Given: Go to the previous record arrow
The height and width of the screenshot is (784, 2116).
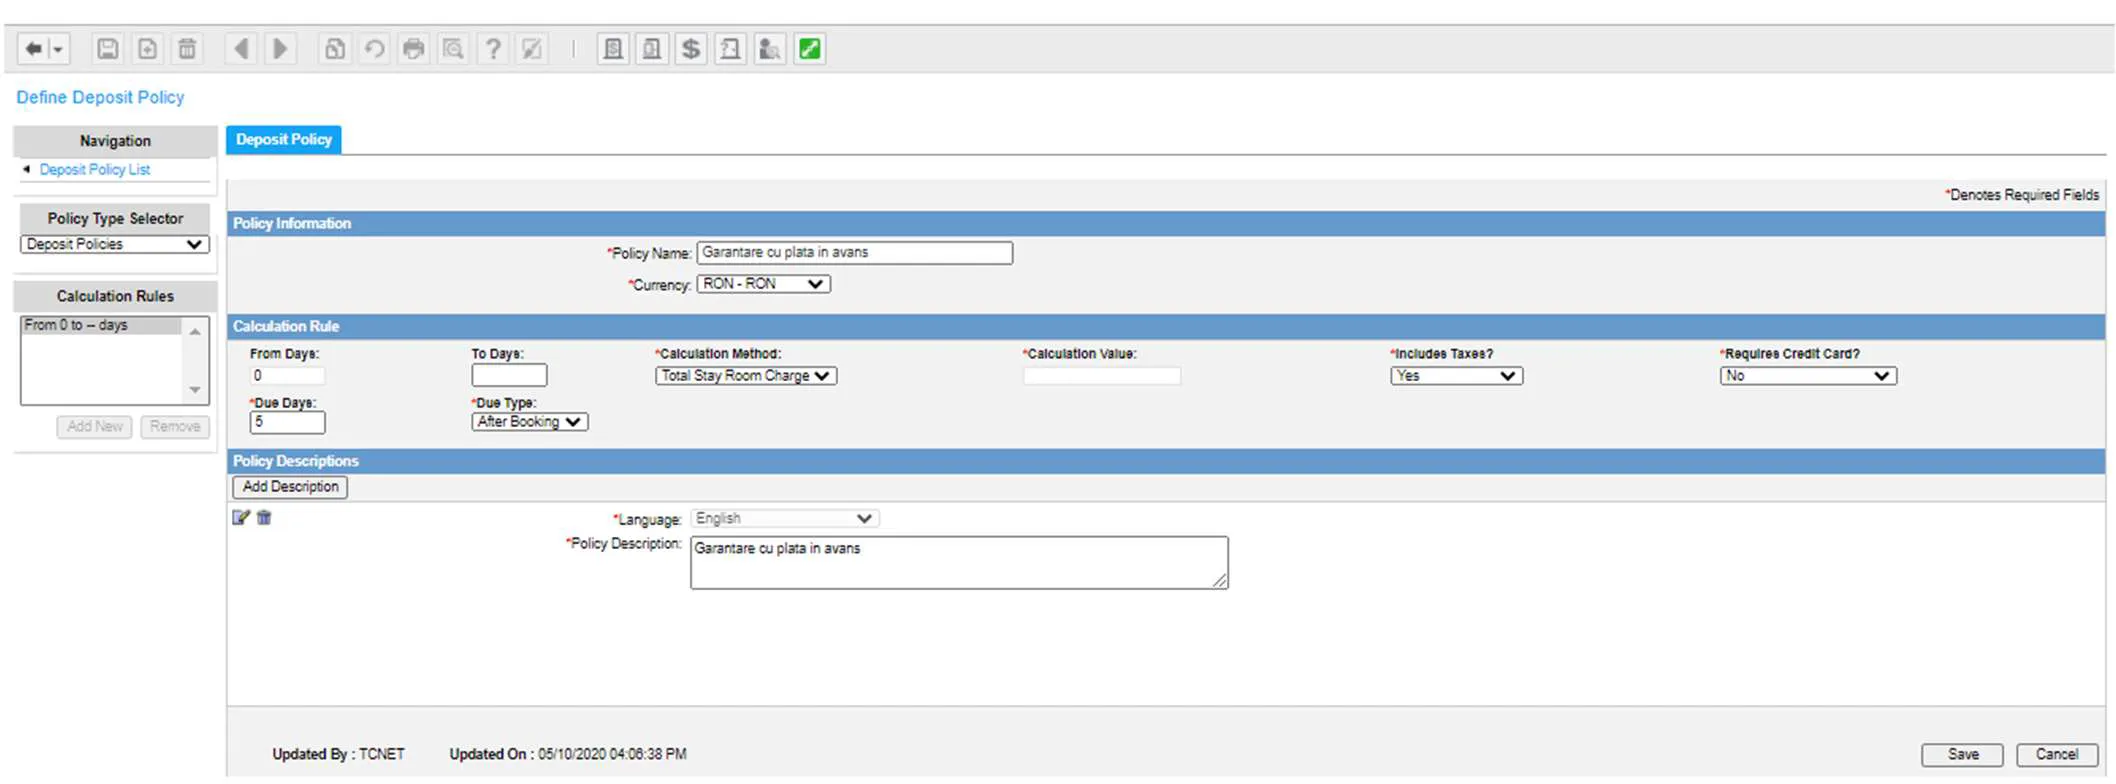Looking at the screenshot, I should point(241,49).
